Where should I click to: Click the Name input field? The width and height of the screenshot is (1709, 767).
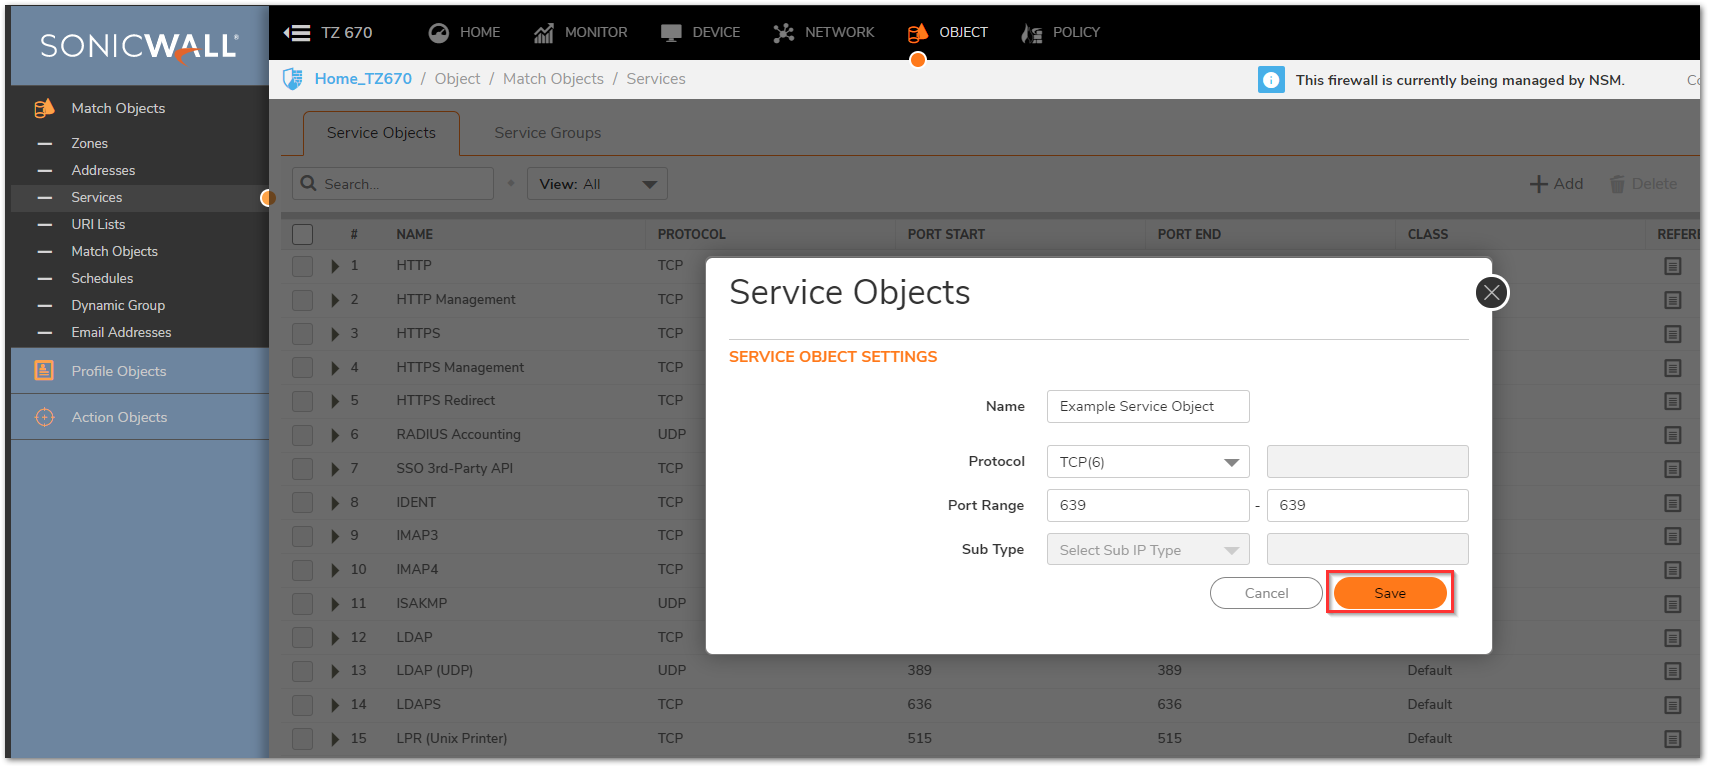tap(1147, 406)
